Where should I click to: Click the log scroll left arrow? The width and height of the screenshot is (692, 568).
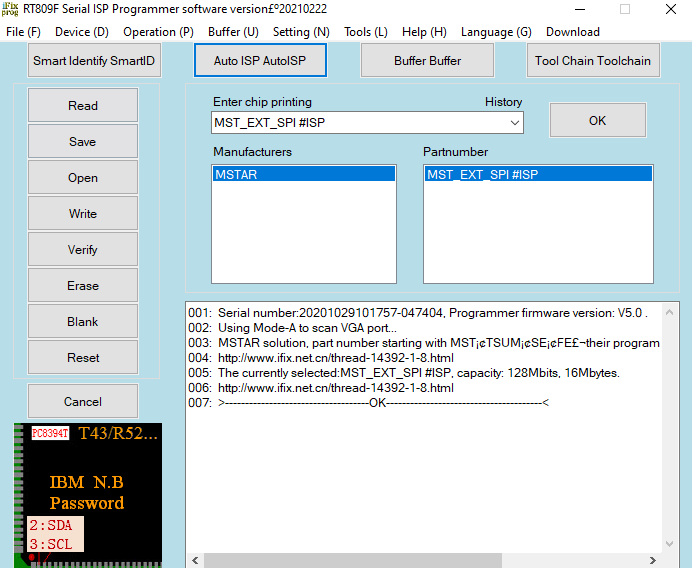(195, 560)
